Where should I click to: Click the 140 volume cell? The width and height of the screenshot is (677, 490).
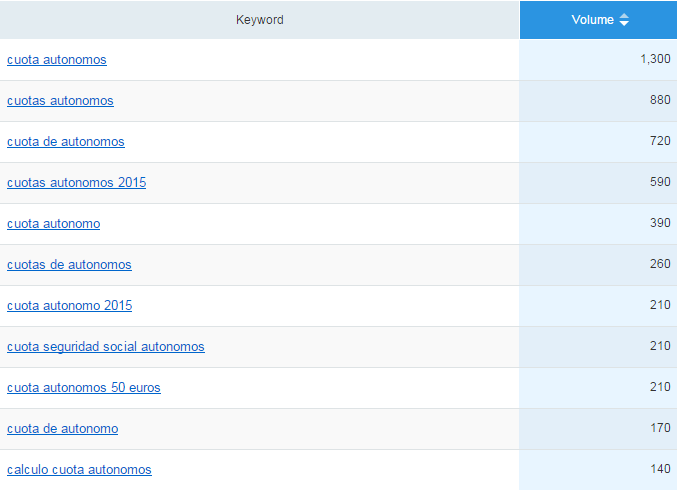click(x=660, y=470)
